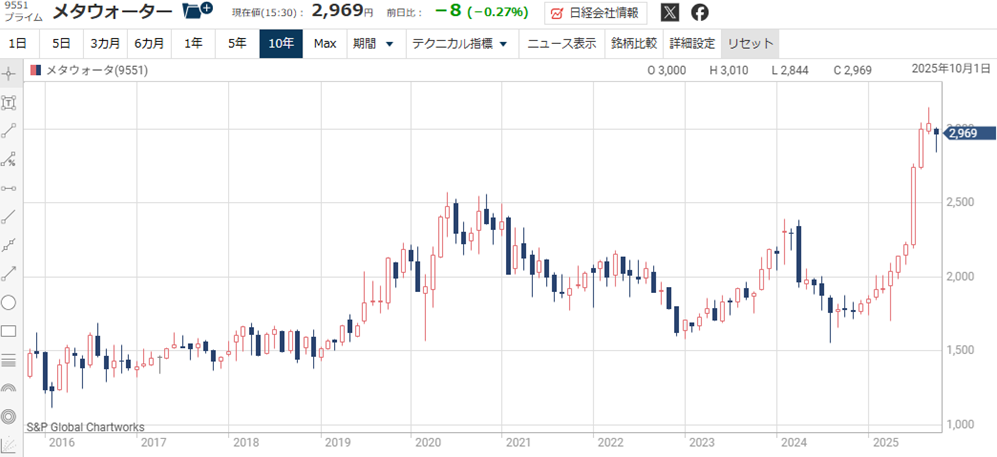997x457 pixels.
Task: Choose the circle drawing tool
Action: (9, 302)
